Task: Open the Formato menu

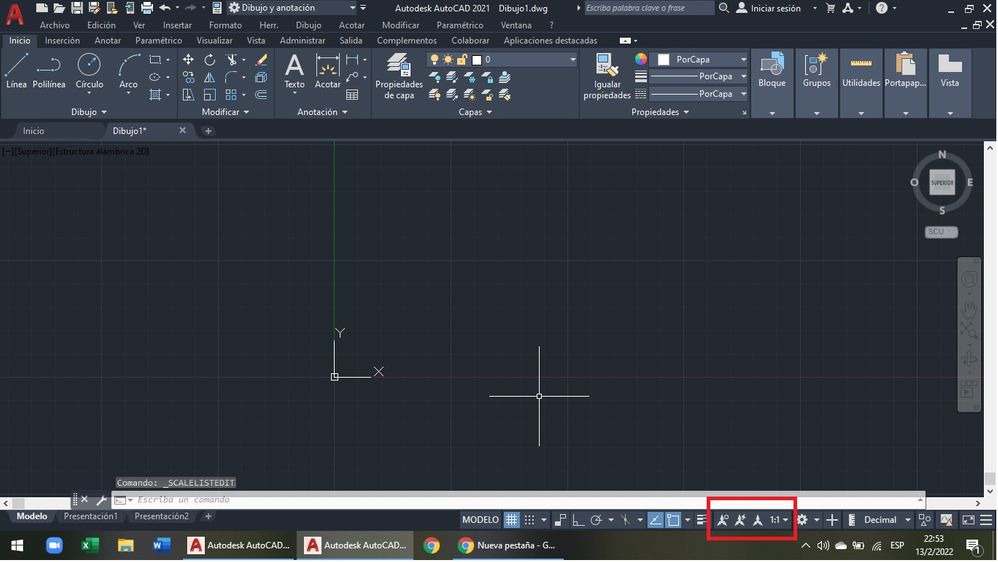Action: coord(225,25)
